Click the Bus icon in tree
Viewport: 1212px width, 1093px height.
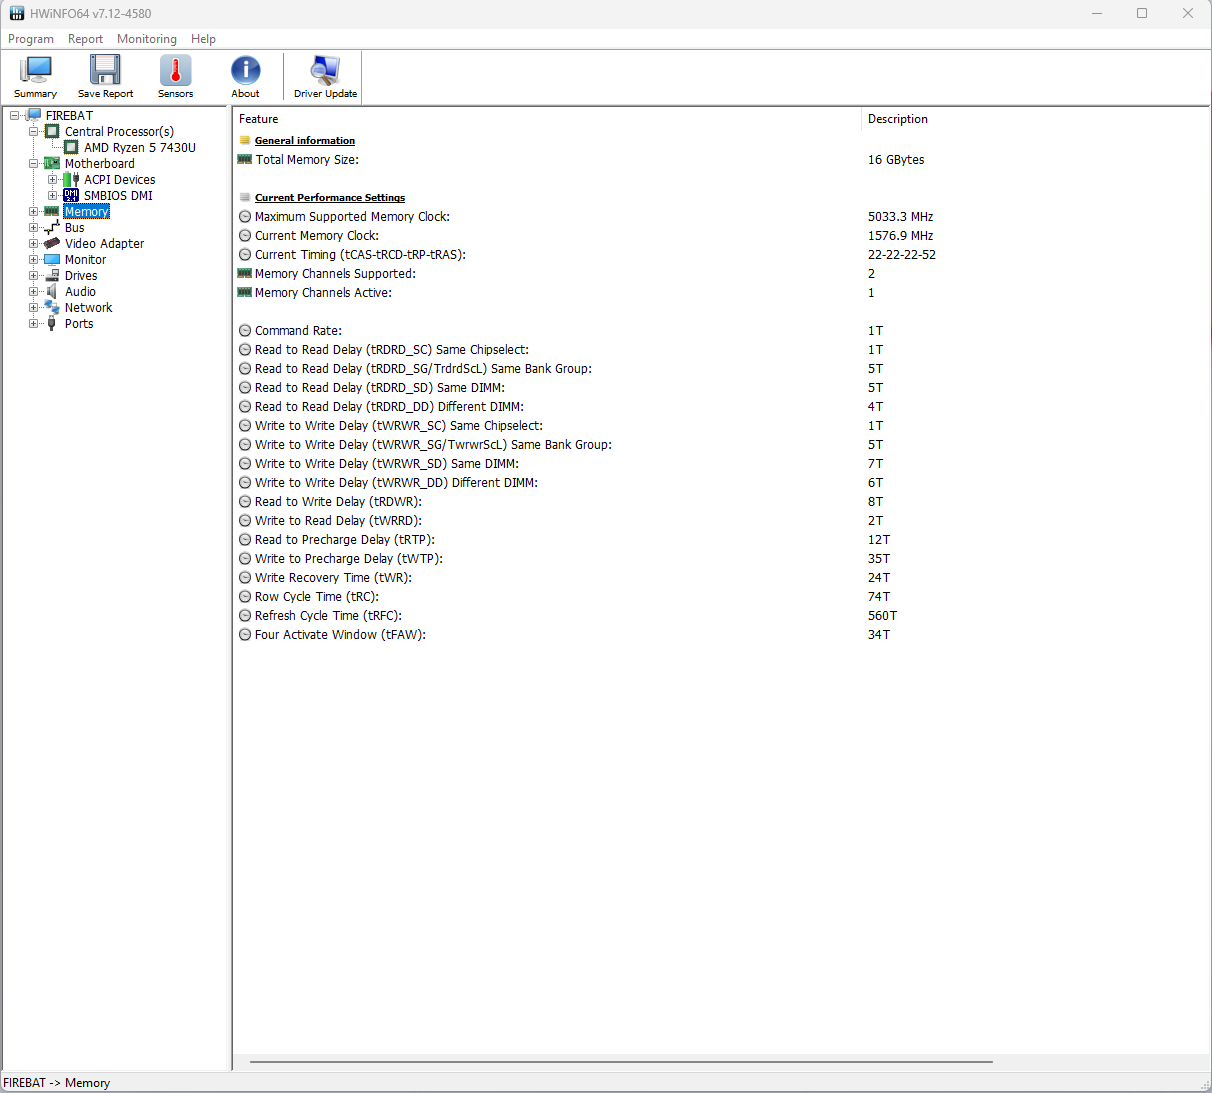52,227
